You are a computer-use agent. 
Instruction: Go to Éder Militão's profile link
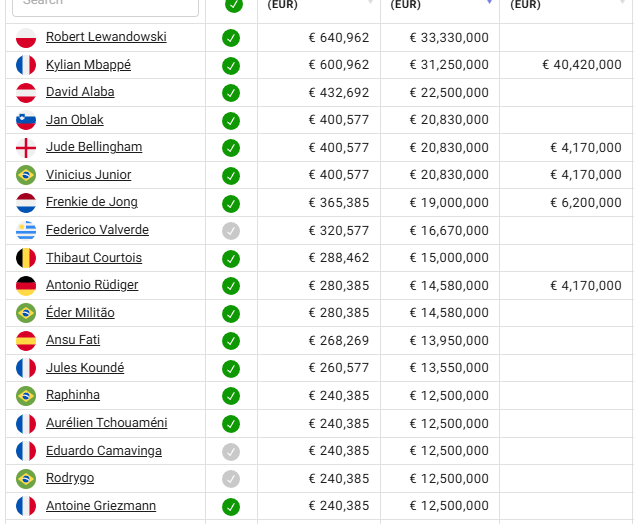(x=80, y=313)
